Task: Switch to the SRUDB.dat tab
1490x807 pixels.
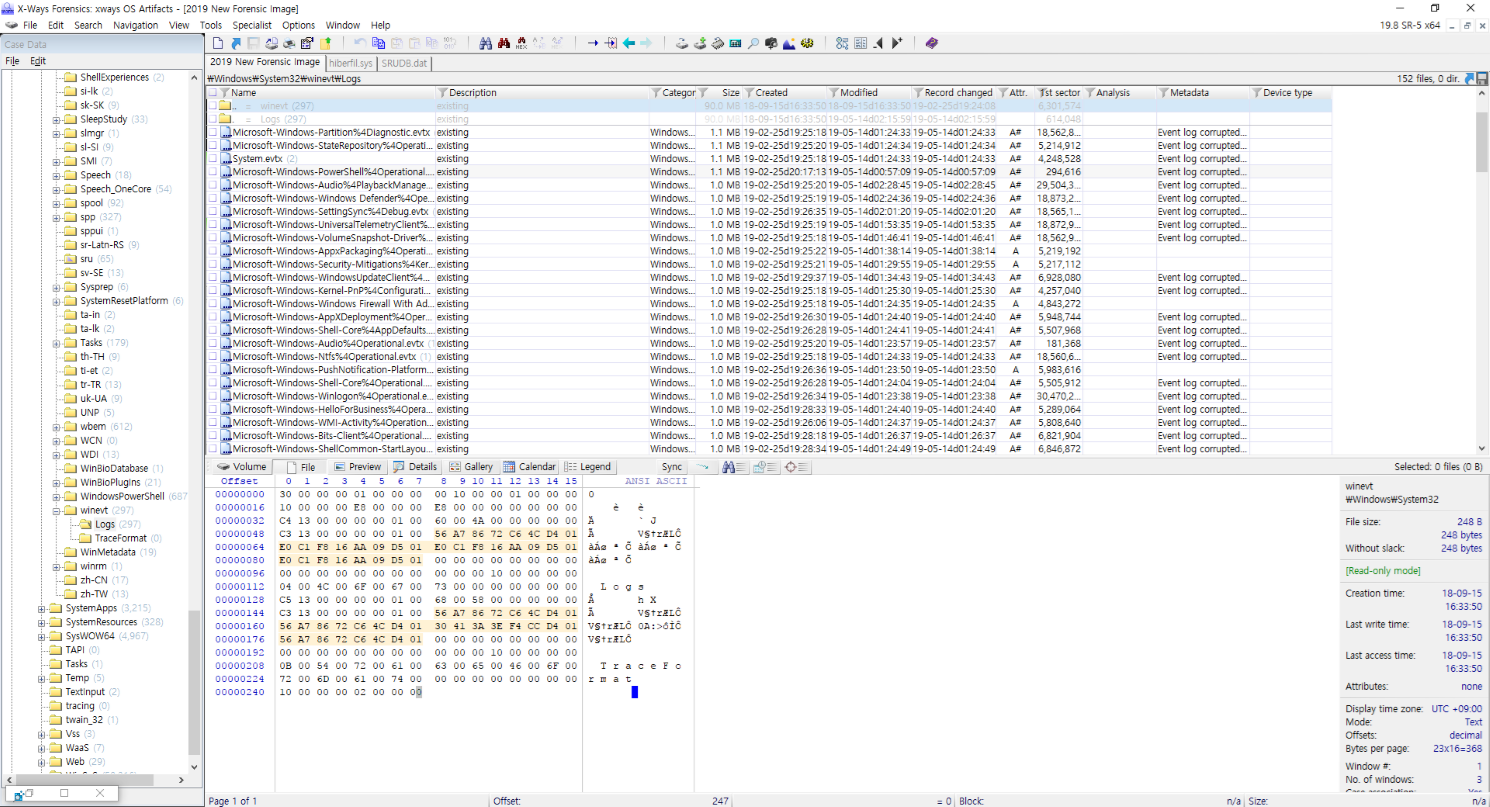Action: click(404, 62)
